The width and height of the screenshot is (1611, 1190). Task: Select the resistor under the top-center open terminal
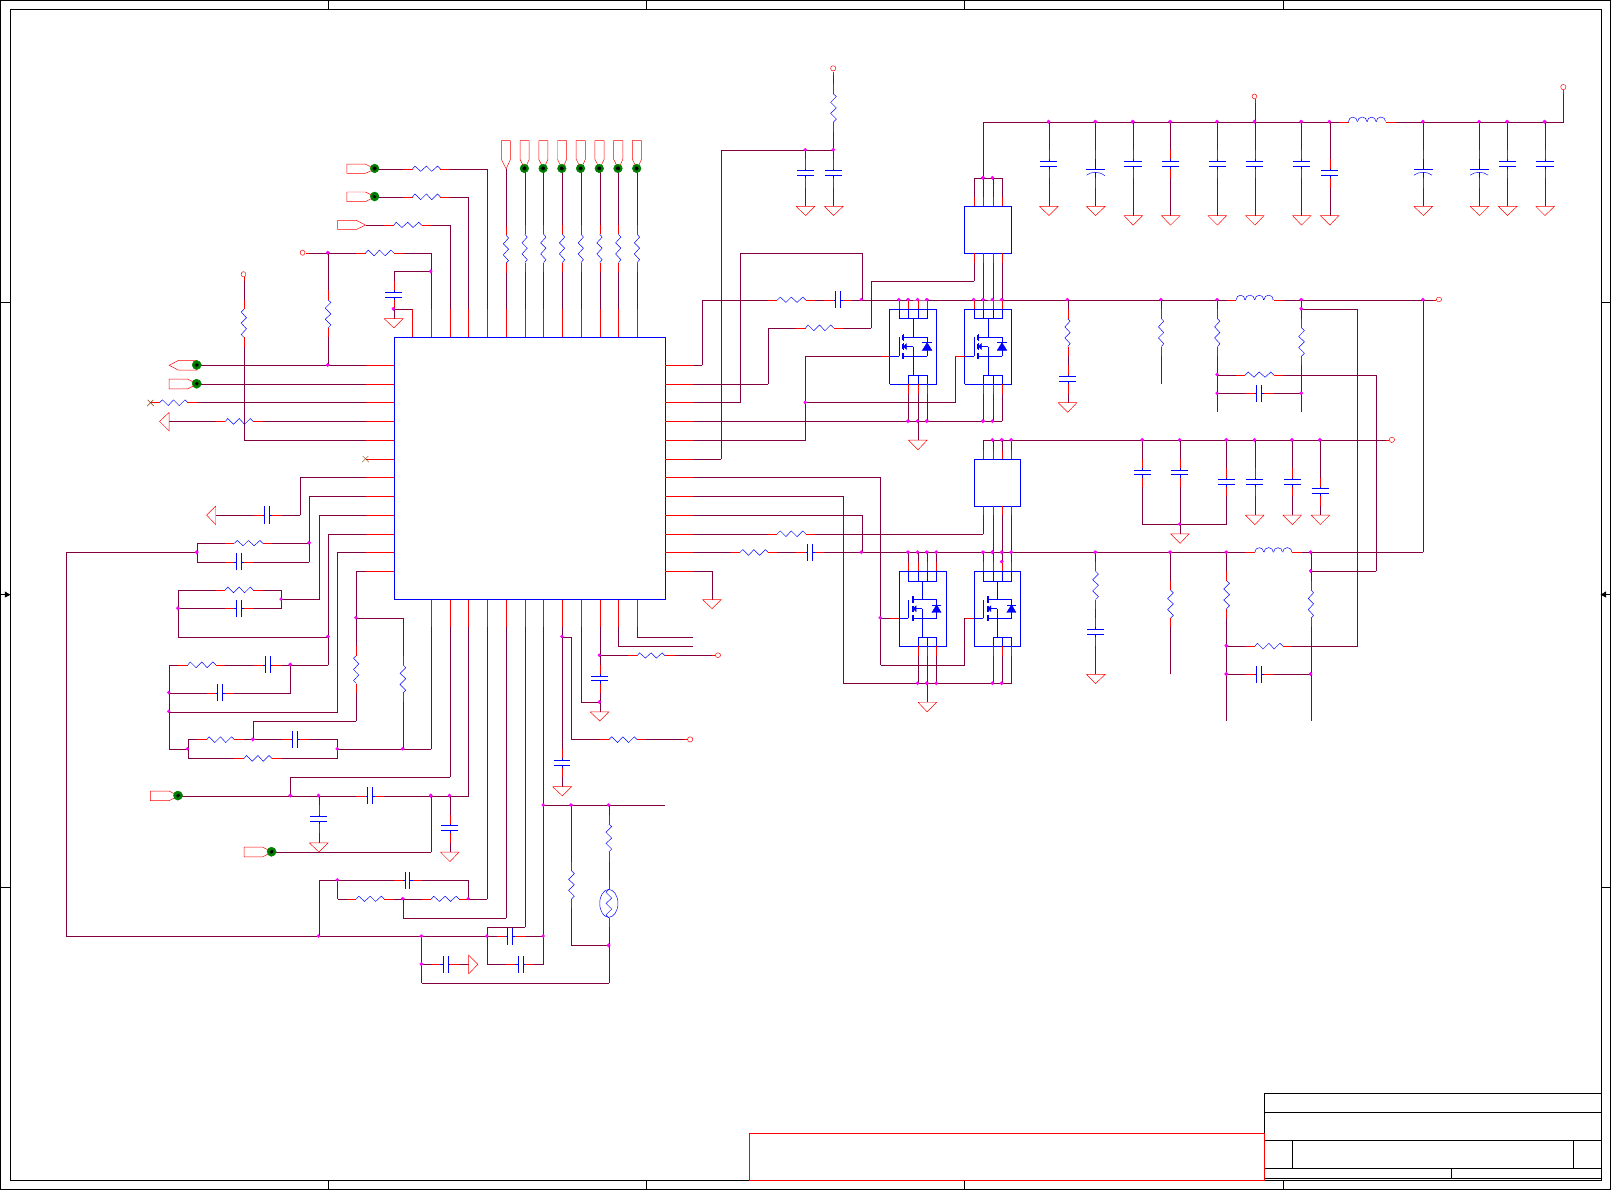coord(833,107)
